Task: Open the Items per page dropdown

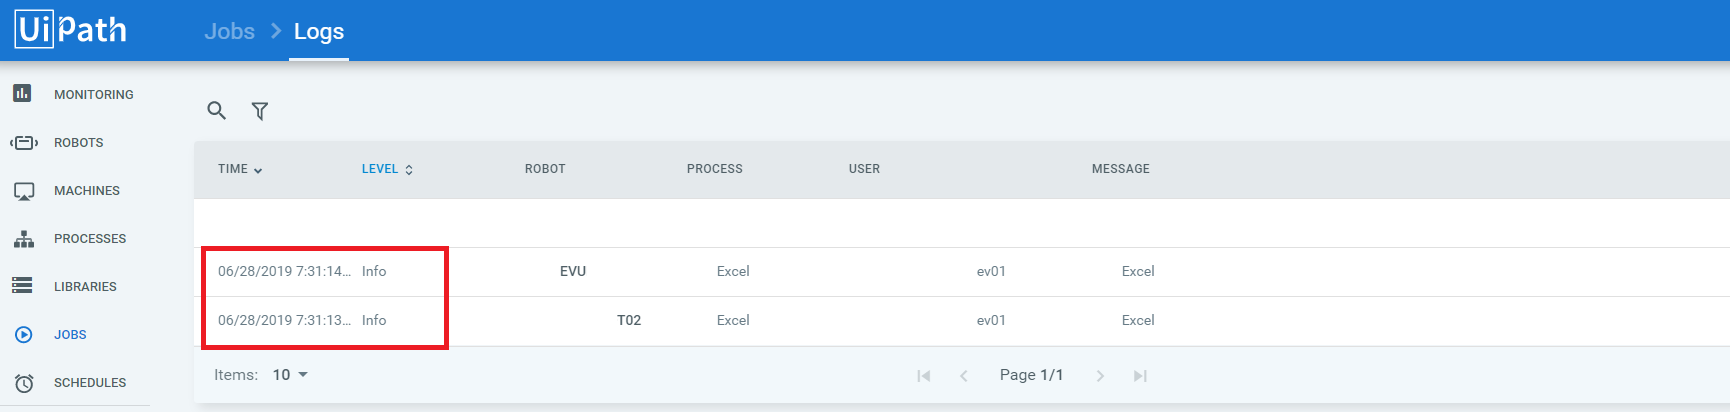Action: pyautogui.click(x=290, y=375)
